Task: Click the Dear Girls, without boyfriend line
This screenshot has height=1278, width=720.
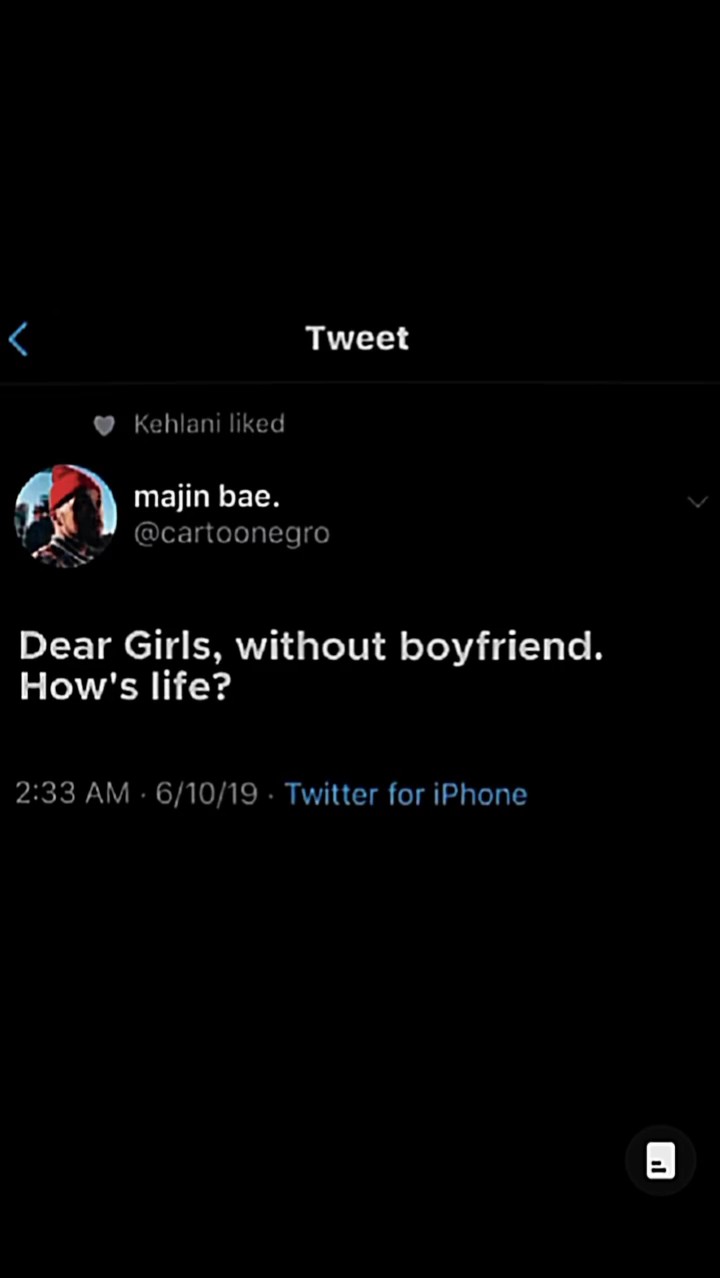Action: pos(311,646)
